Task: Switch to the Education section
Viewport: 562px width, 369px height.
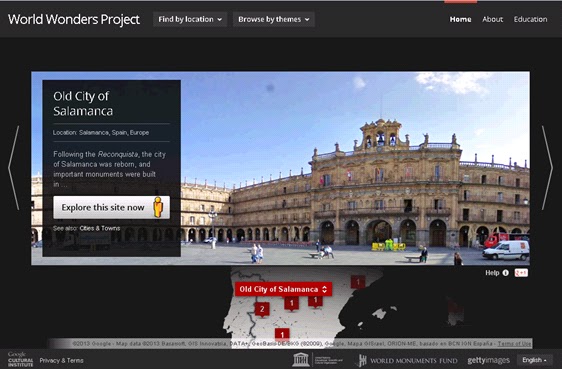Action: (530, 19)
